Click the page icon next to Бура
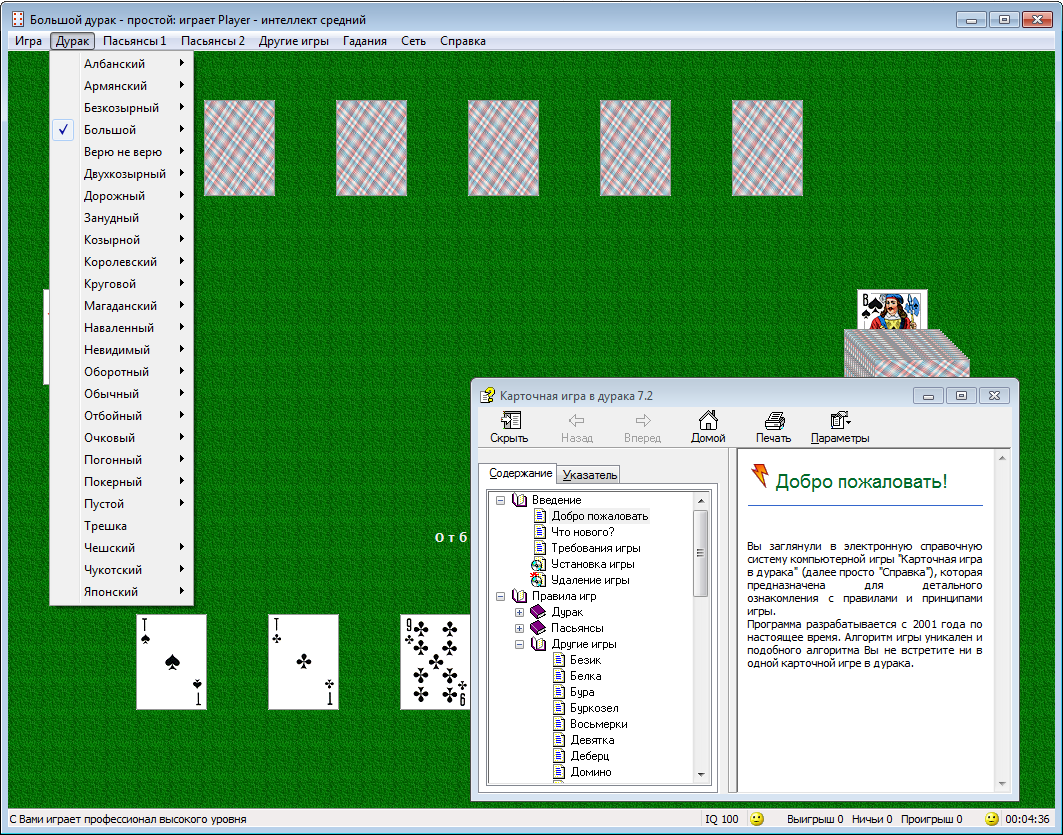The width and height of the screenshot is (1063, 835). pos(559,692)
